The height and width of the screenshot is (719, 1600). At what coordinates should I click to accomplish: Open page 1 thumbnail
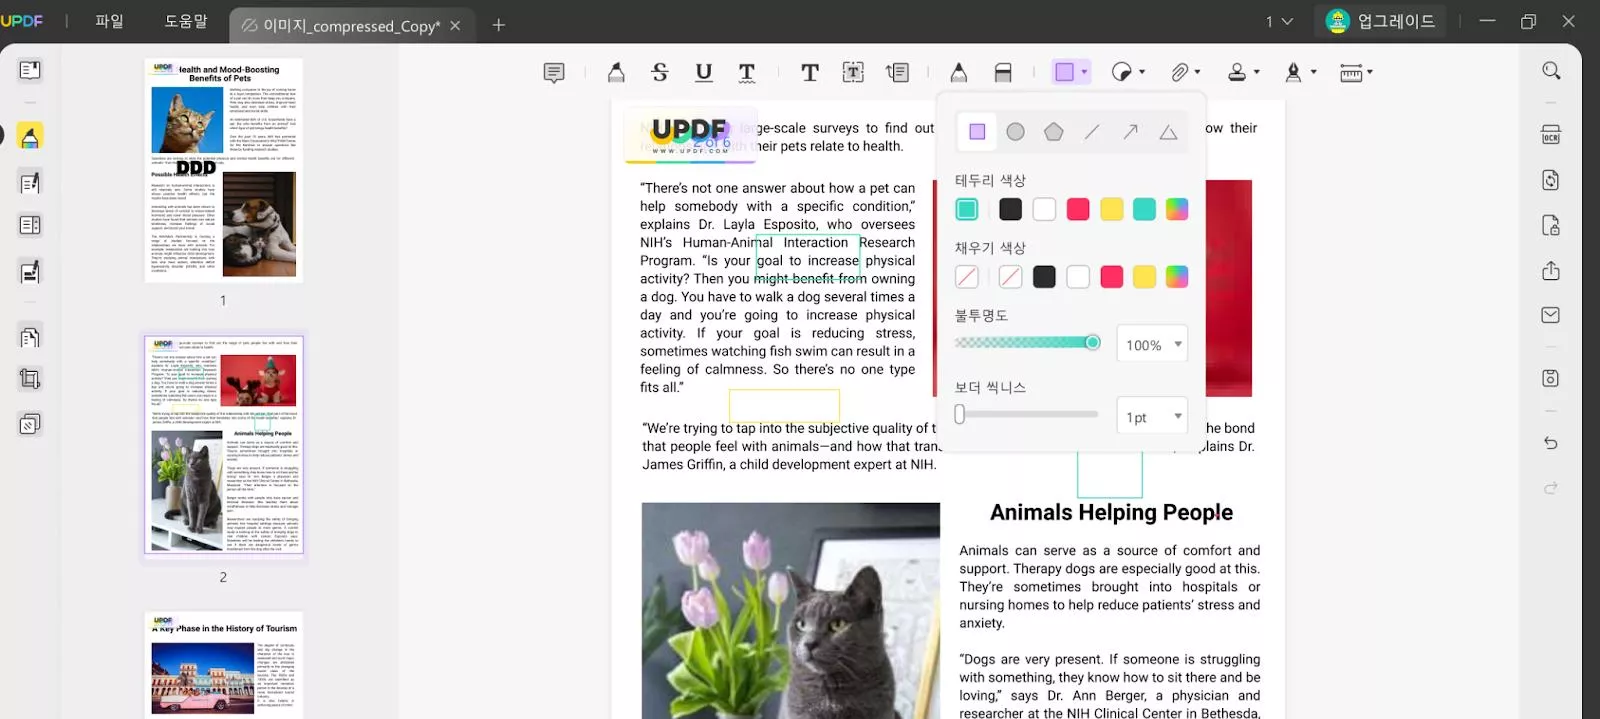coord(224,170)
